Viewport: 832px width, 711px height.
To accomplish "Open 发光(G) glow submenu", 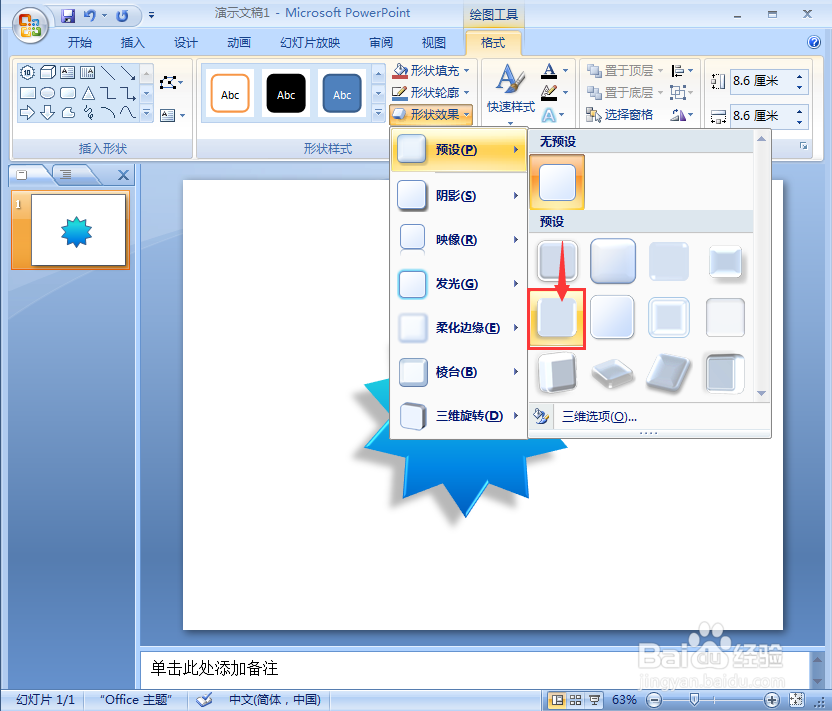I will [x=458, y=284].
